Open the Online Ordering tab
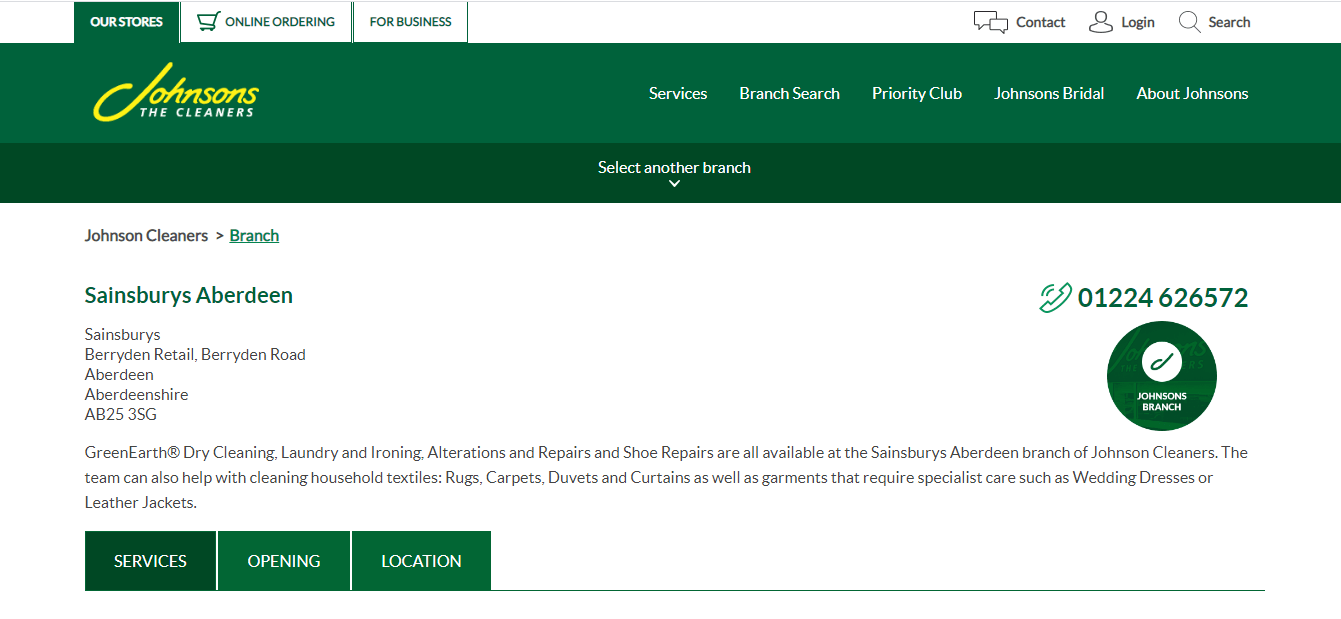 click(x=266, y=22)
